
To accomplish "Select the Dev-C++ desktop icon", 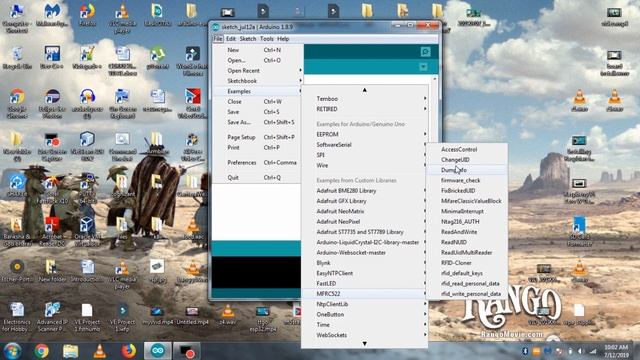I will tap(52, 58).
